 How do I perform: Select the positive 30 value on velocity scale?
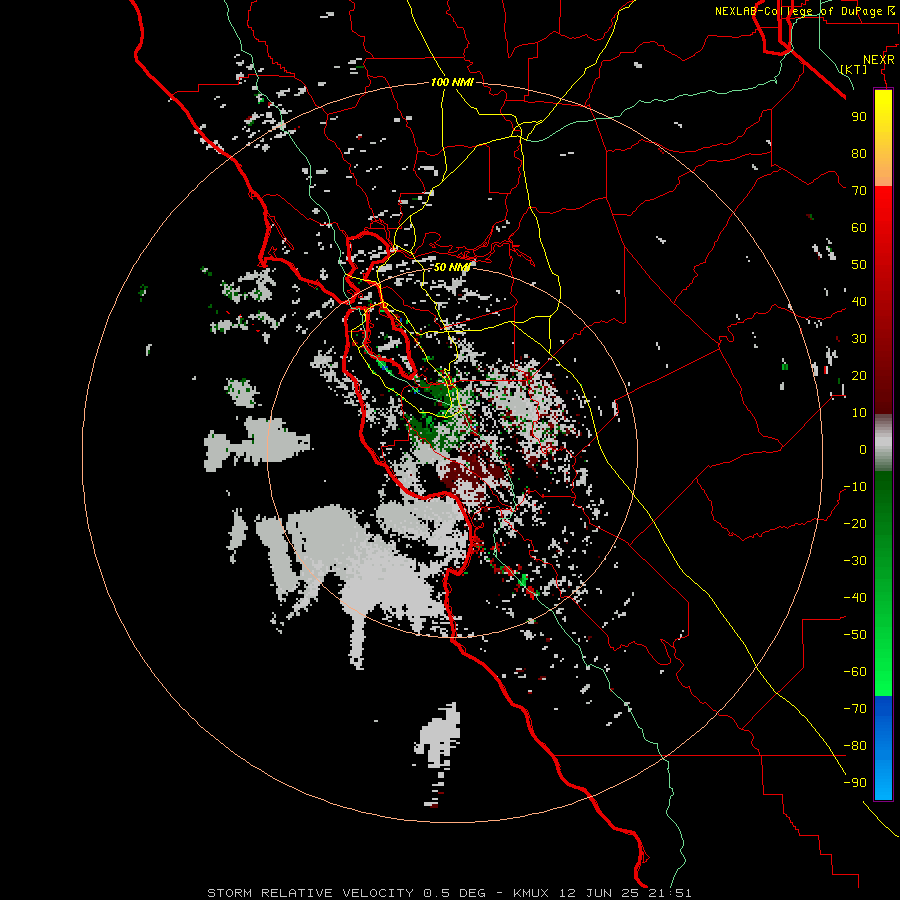(859, 339)
